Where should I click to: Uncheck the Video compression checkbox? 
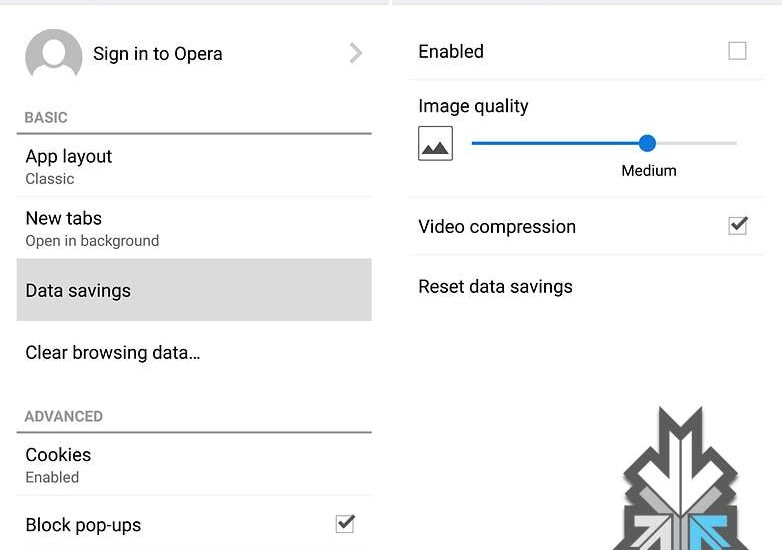[737, 226]
